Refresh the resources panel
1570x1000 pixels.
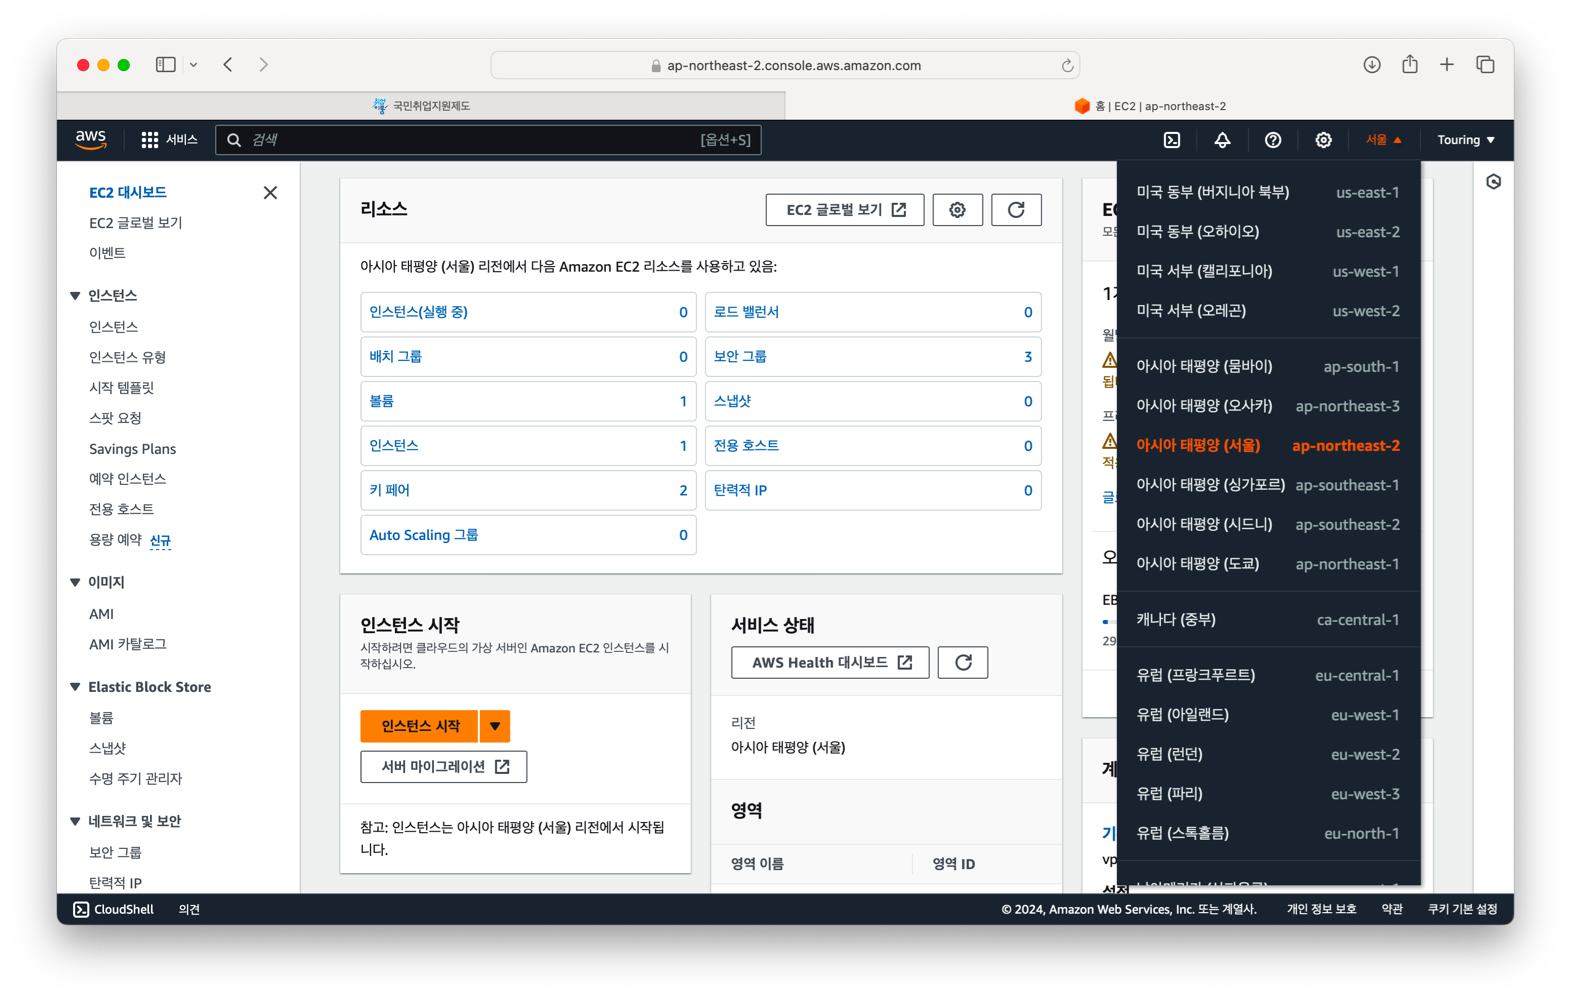click(x=1016, y=210)
